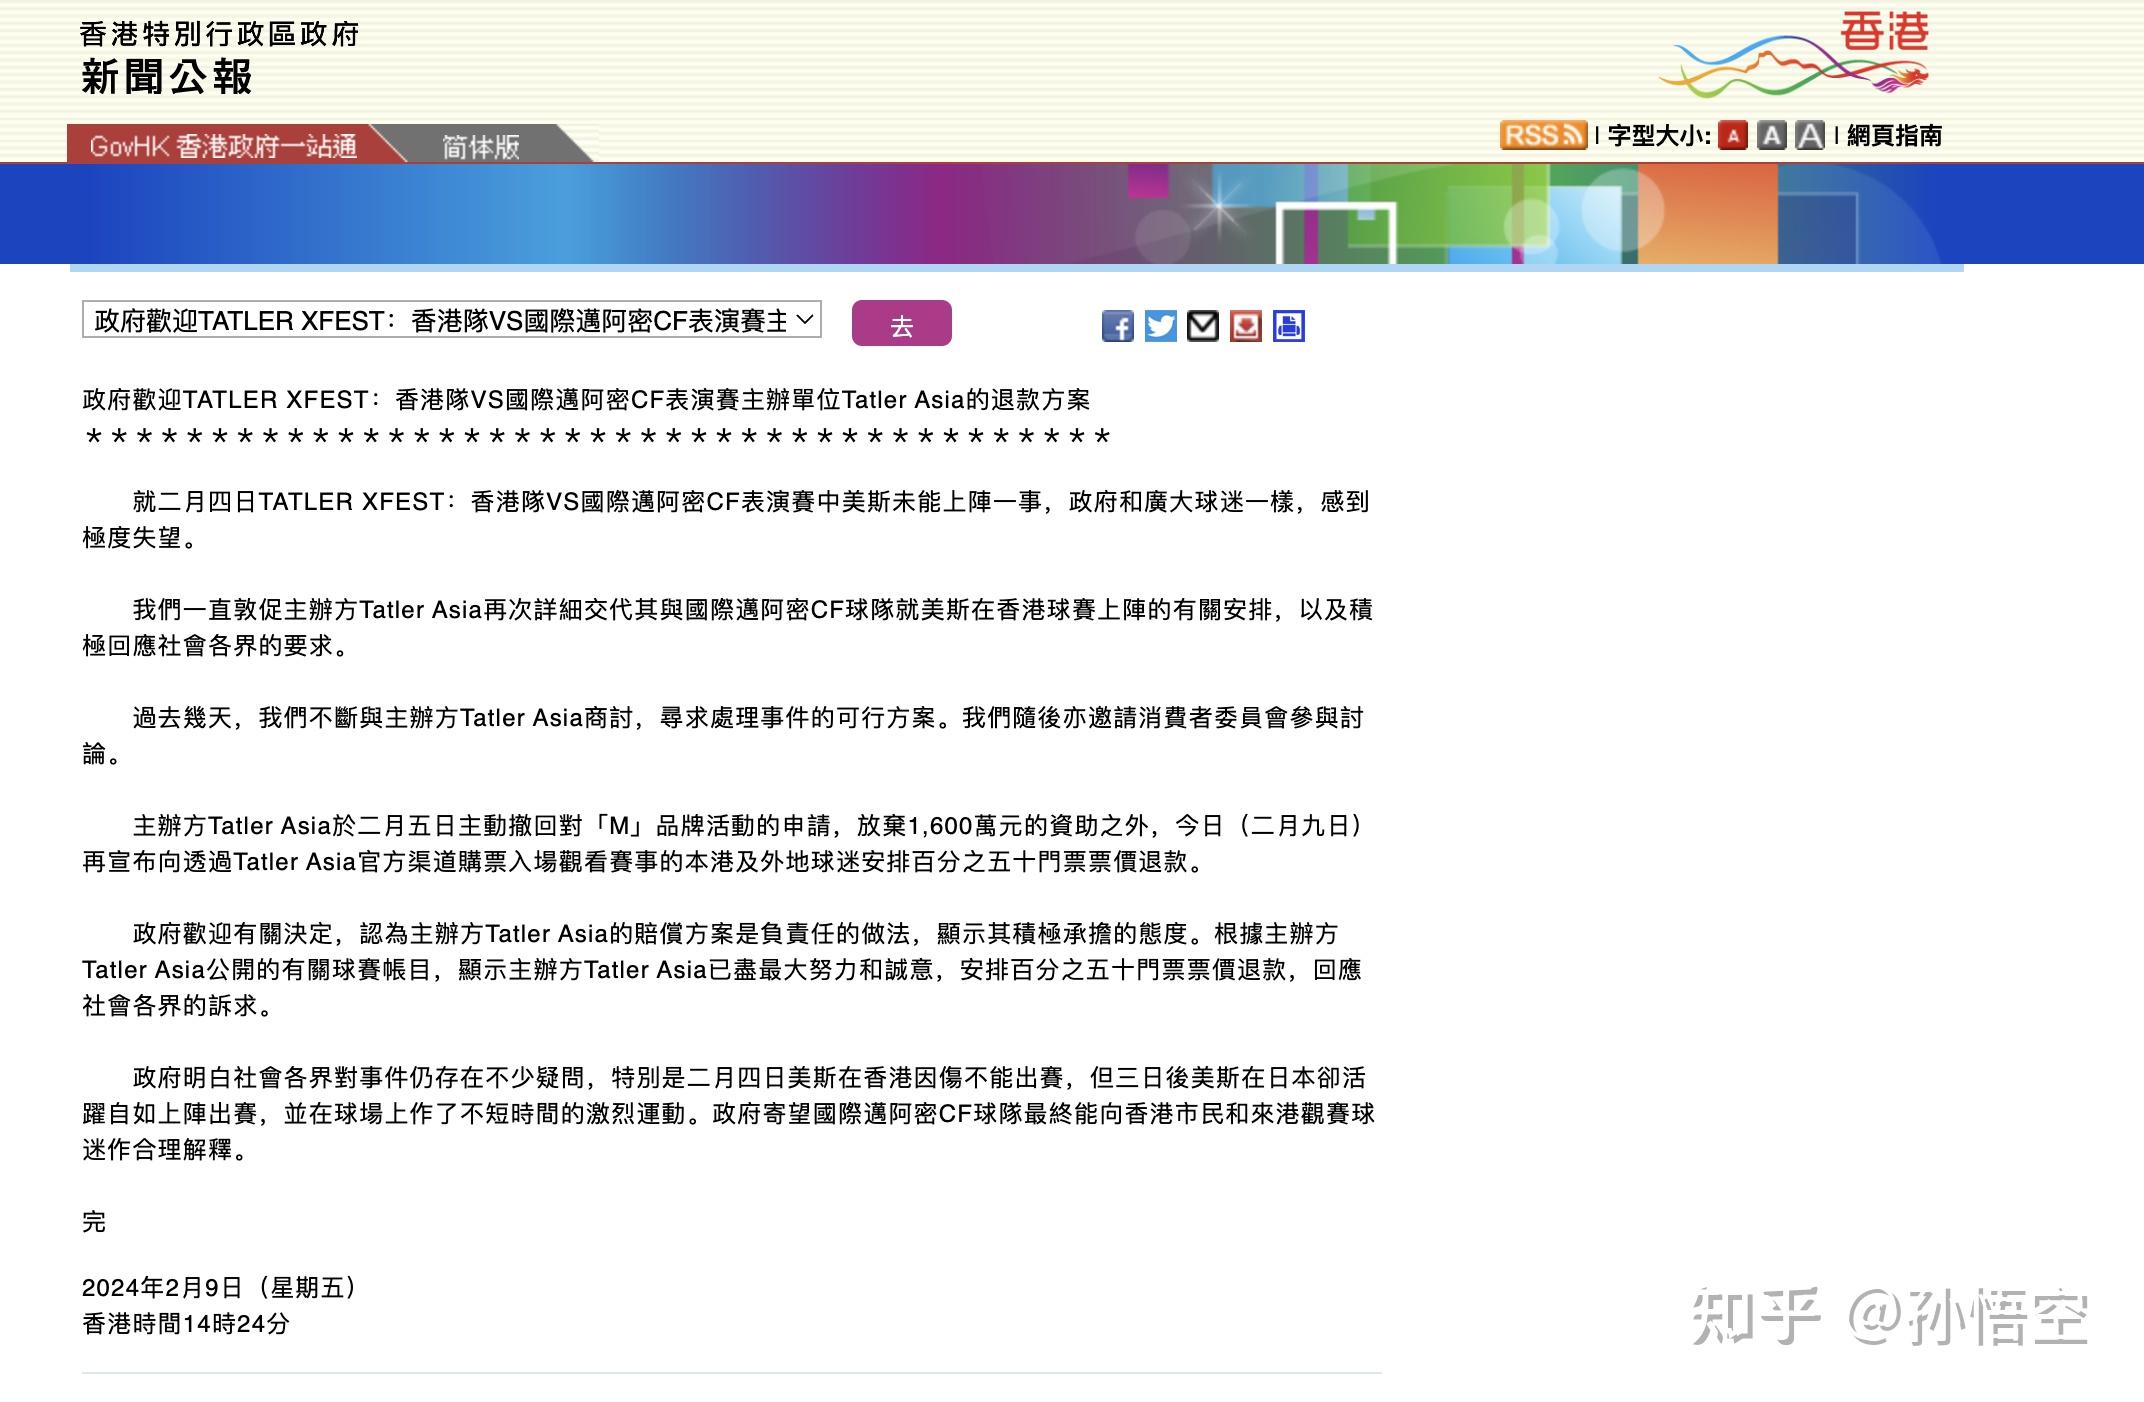The height and width of the screenshot is (1402, 2144).
Task: Switch to 简体版 simplified Chinese tab
Action: tap(482, 146)
